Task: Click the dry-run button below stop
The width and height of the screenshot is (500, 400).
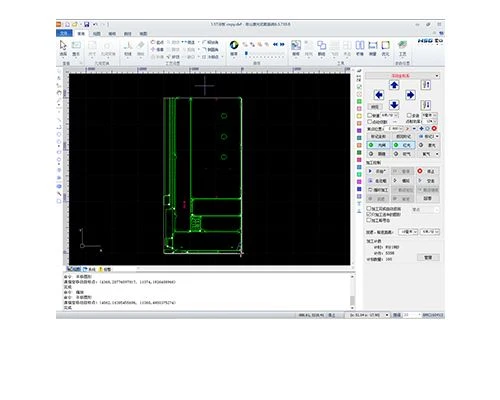Action: [428, 180]
